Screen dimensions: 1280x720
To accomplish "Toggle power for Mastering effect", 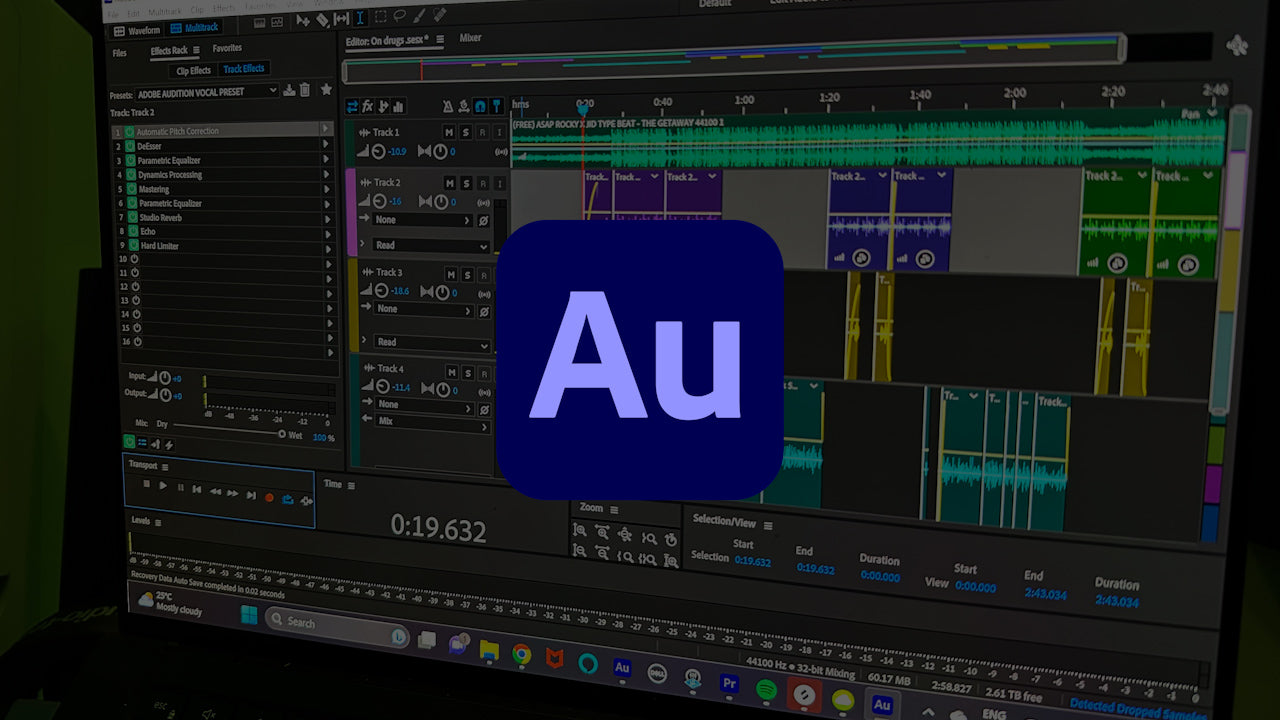I will pyautogui.click(x=132, y=189).
